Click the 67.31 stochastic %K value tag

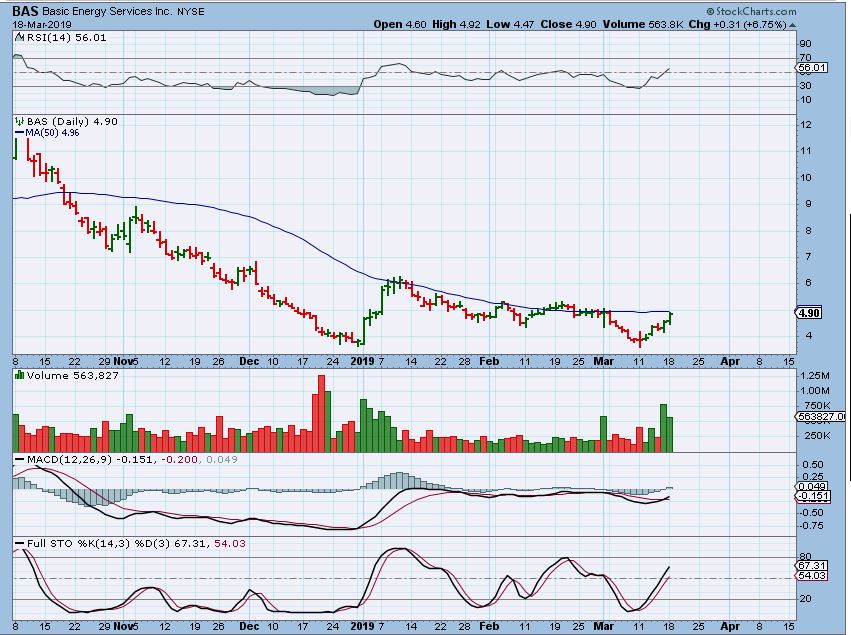[x=808, y=565]
